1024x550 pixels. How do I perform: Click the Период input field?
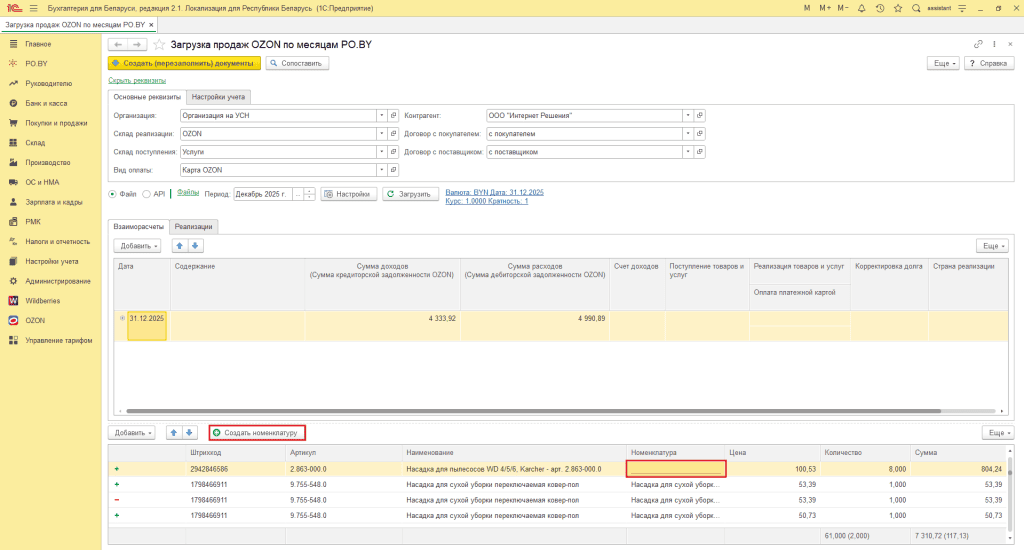click(263, 194)
